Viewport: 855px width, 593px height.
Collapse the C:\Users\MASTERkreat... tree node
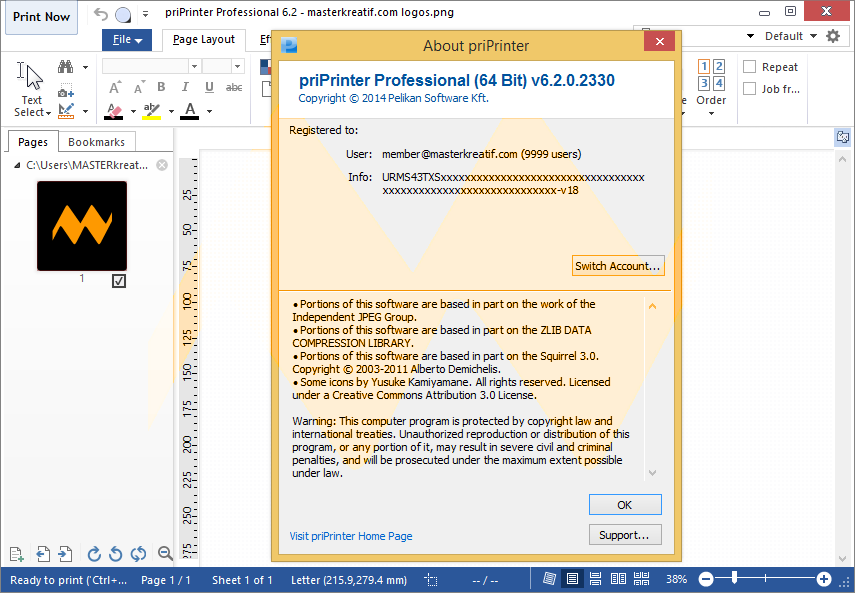tap(17, 165)
